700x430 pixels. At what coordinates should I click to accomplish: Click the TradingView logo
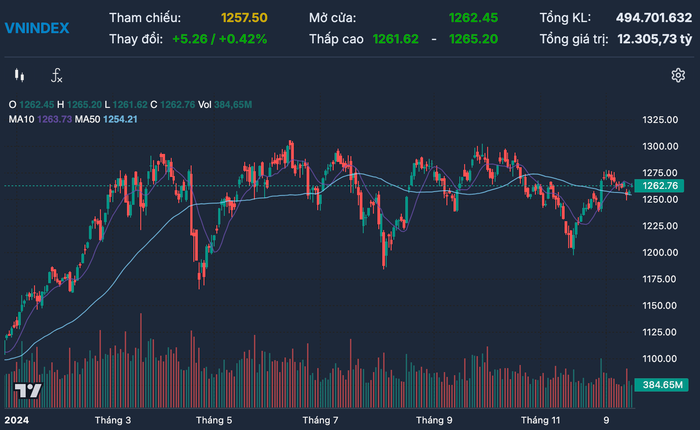pyautogui.click(x=28, y=391)
